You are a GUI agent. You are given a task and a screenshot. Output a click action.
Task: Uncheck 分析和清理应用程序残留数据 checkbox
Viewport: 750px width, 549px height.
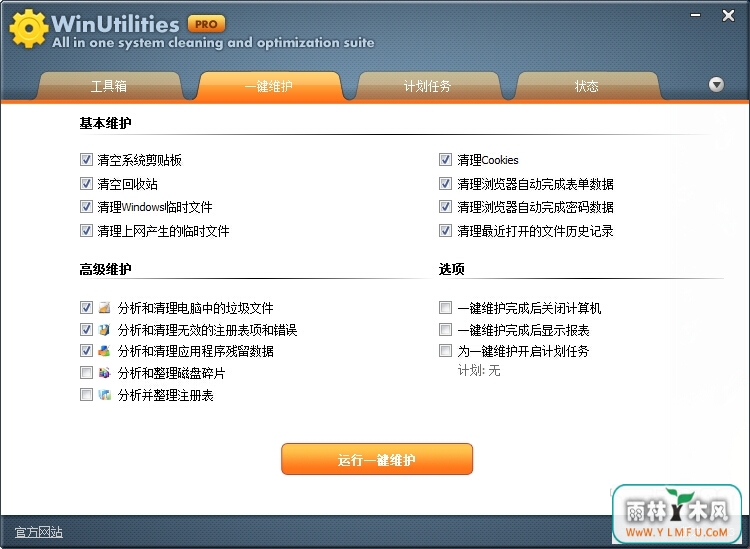pyautogui.click(x=86, y=351)
